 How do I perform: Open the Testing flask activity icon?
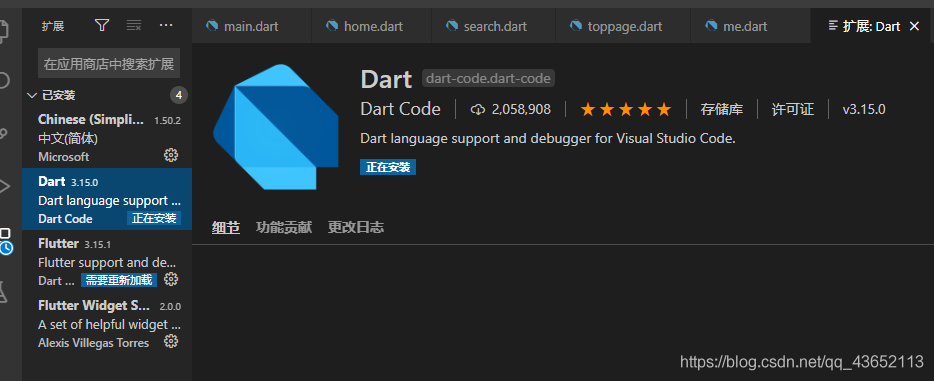point(4,292)
